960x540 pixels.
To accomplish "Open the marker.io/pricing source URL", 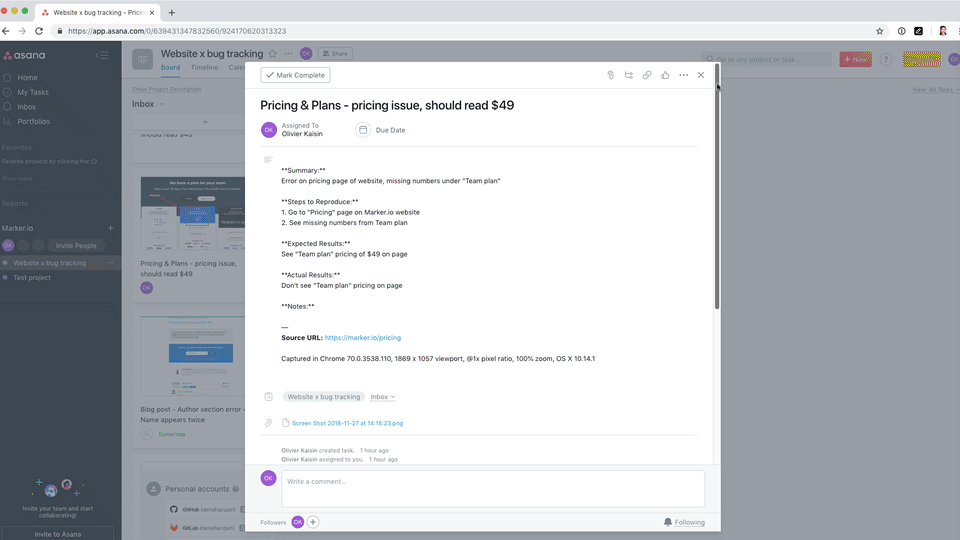I will click(362, 337).
